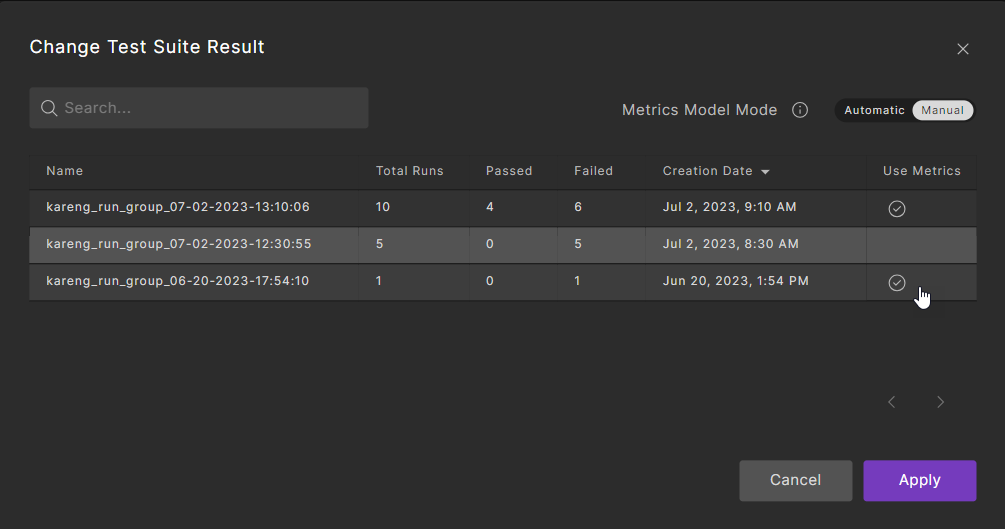Select the kareng_run_group_07-02-2023-12:30:55 row
Image resolution: width=1005 pixels, height=529 pixels.
click(178, 245)
